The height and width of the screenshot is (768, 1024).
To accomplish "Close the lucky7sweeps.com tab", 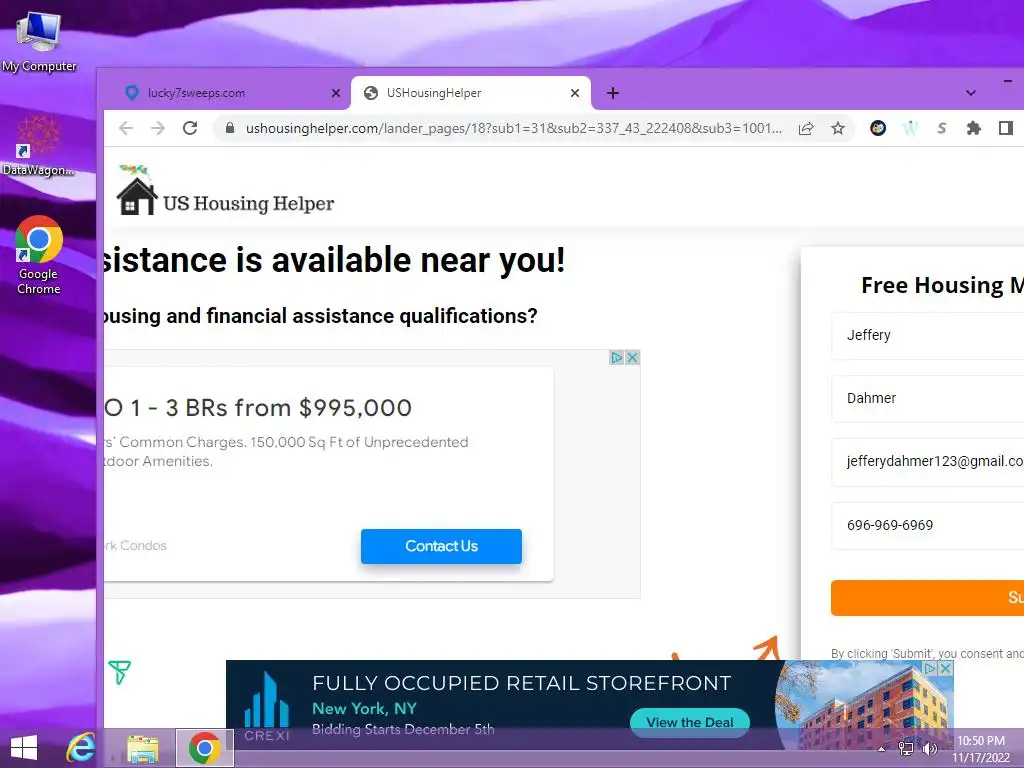I will (336, 93).
